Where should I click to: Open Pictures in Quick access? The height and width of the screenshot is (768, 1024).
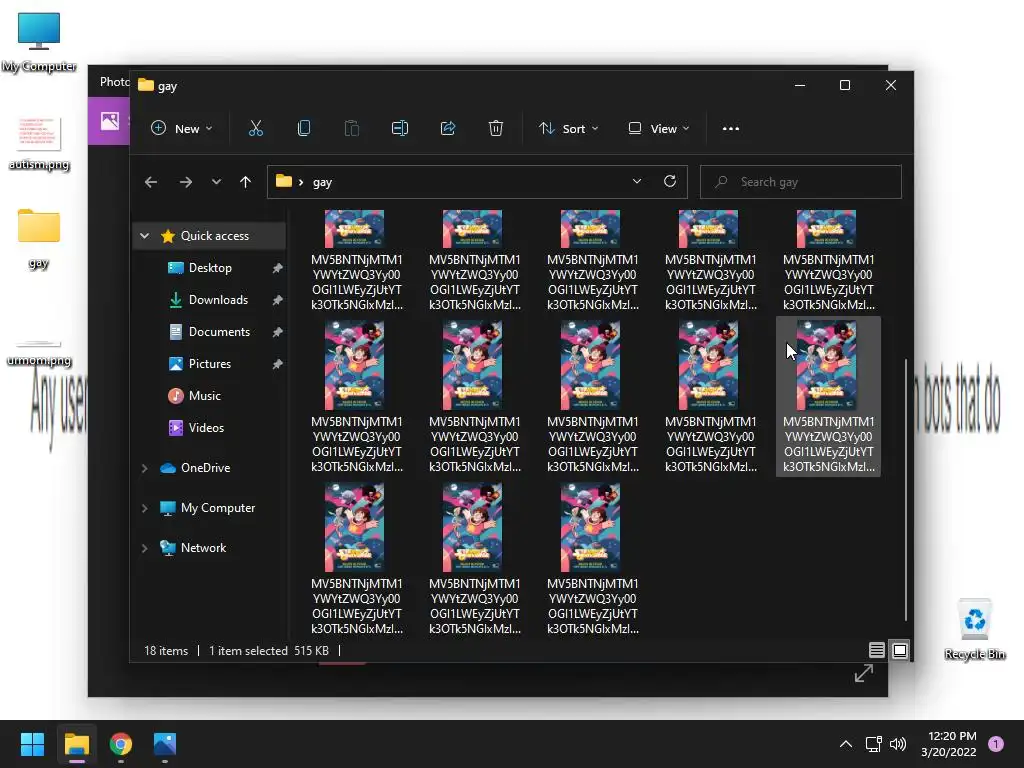(x=209, y=364)
